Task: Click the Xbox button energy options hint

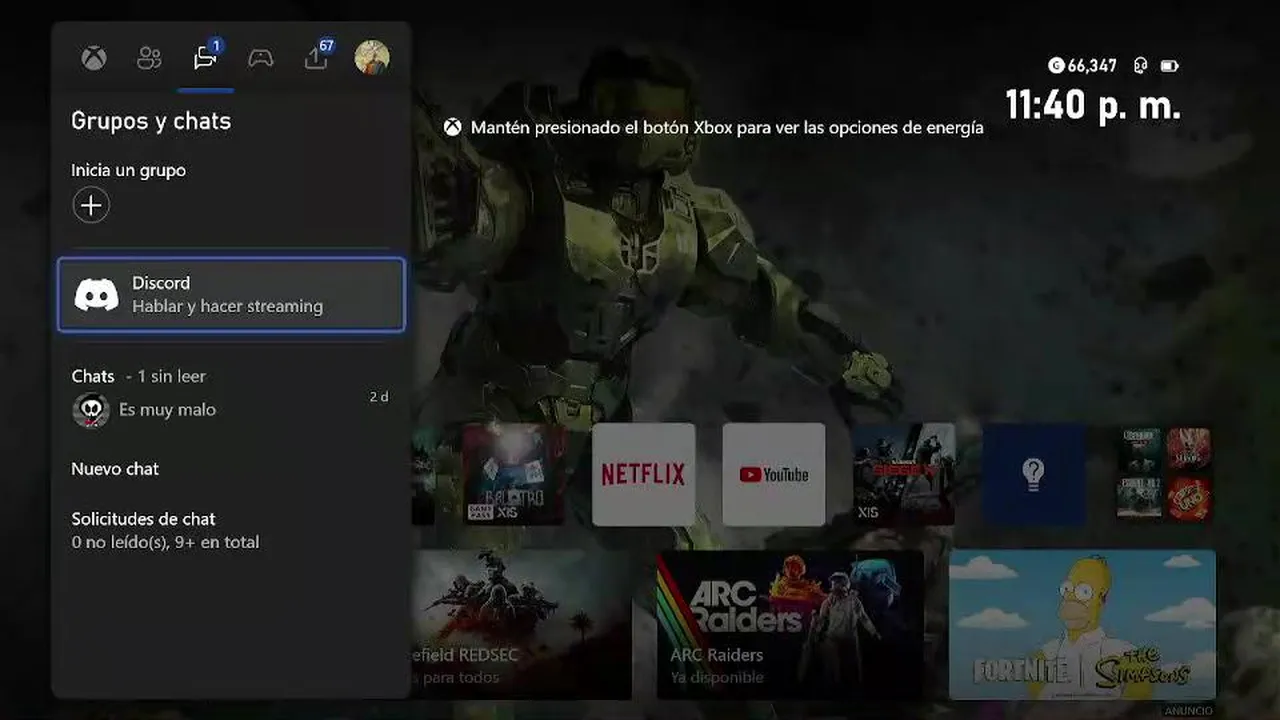Action: (x=714, y=128)
